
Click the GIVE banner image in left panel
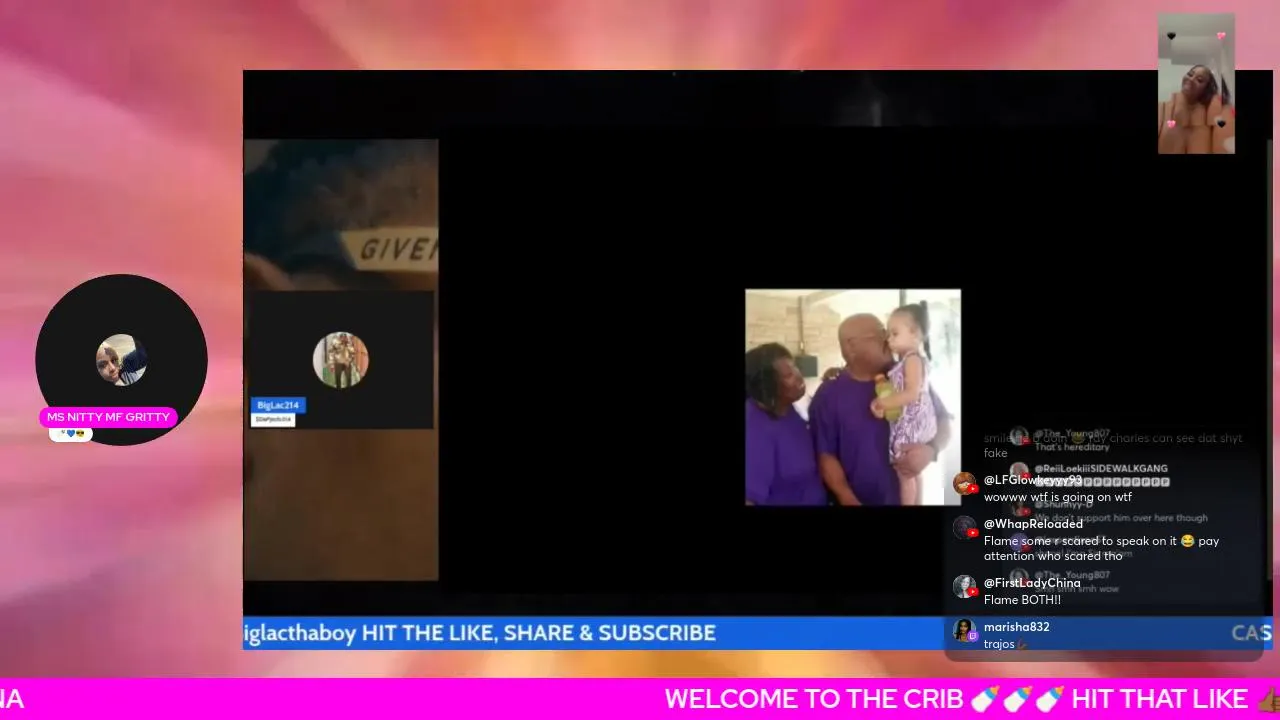tap(341, 215)
